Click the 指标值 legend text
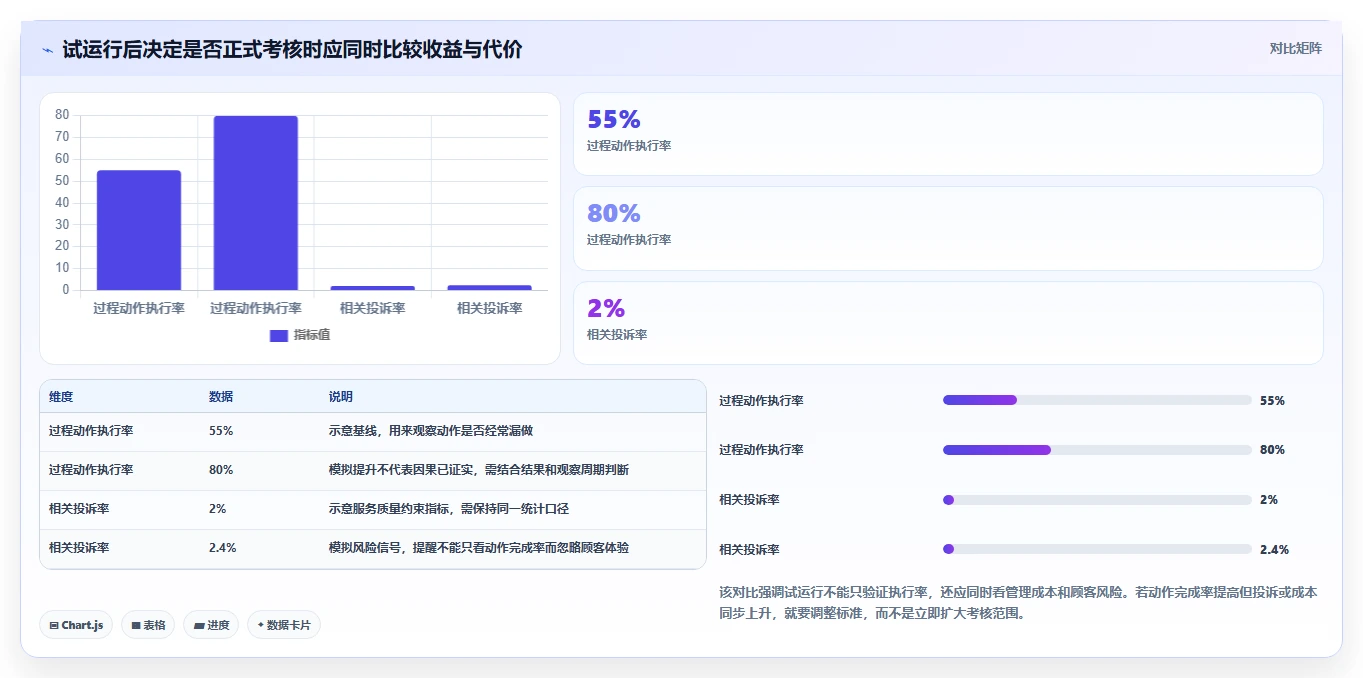The image size is (1363, 678). pos(311,335)
